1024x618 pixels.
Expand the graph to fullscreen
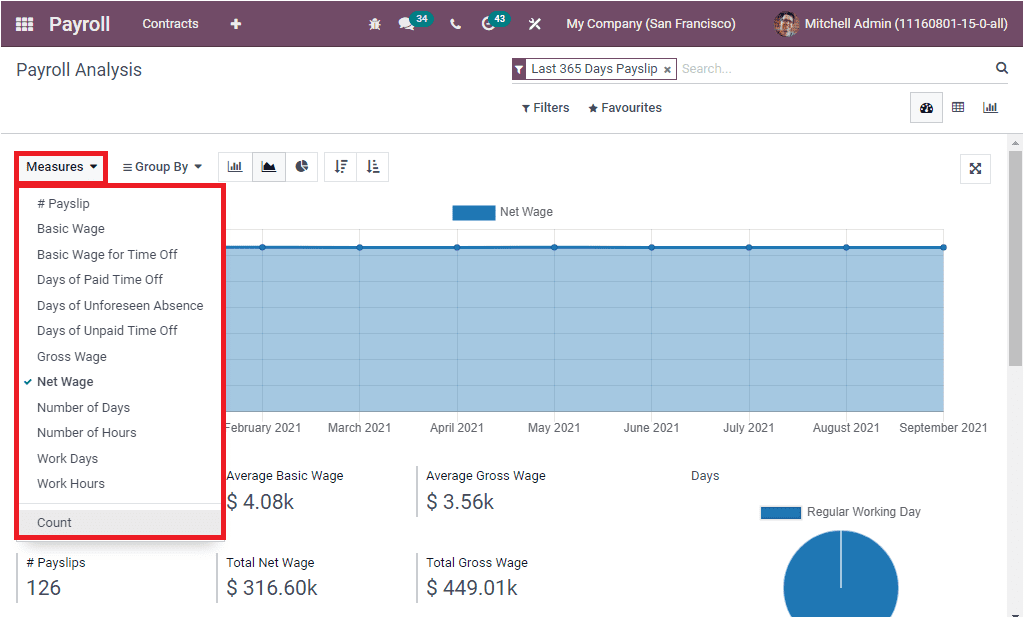click(x=975, y=169)
